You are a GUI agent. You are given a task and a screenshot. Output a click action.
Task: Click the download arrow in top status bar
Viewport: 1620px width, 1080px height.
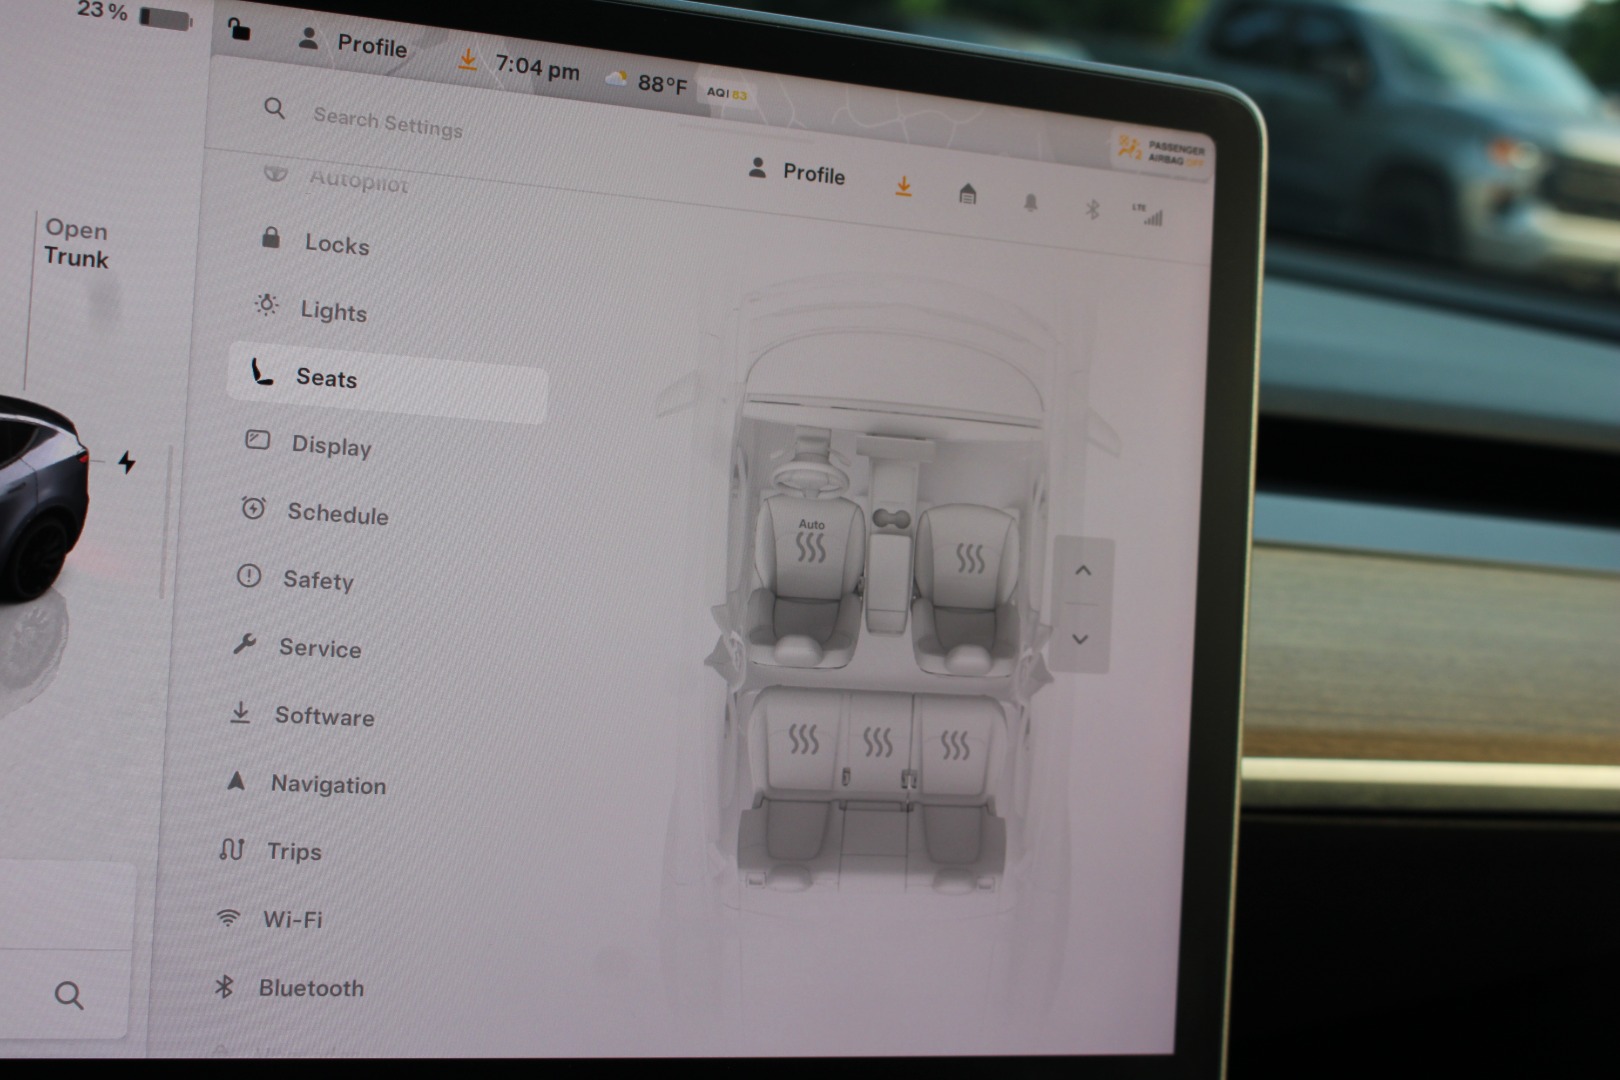467,60
